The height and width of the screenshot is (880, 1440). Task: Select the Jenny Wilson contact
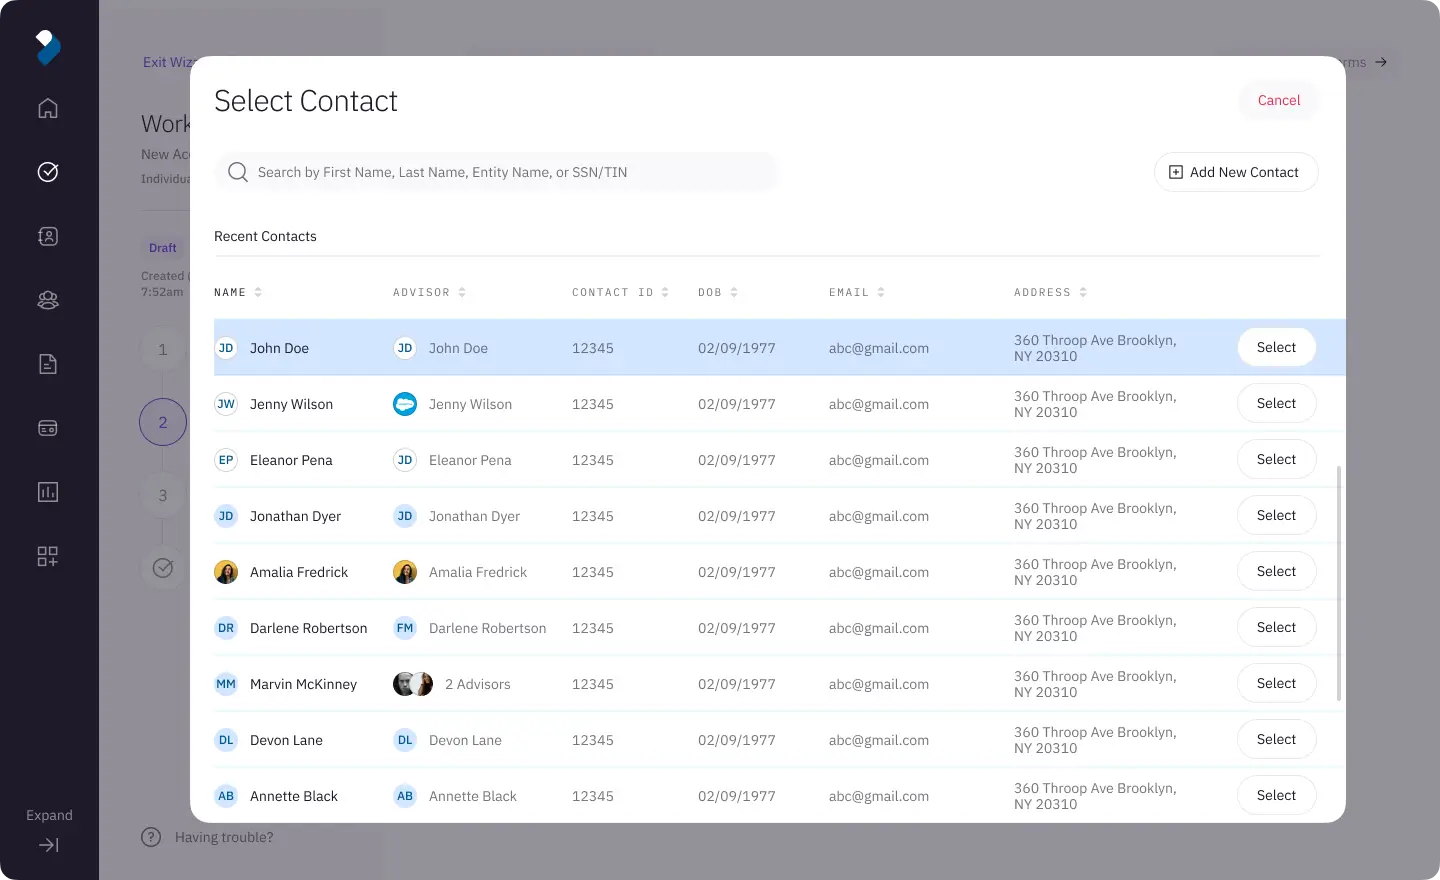1276,403
